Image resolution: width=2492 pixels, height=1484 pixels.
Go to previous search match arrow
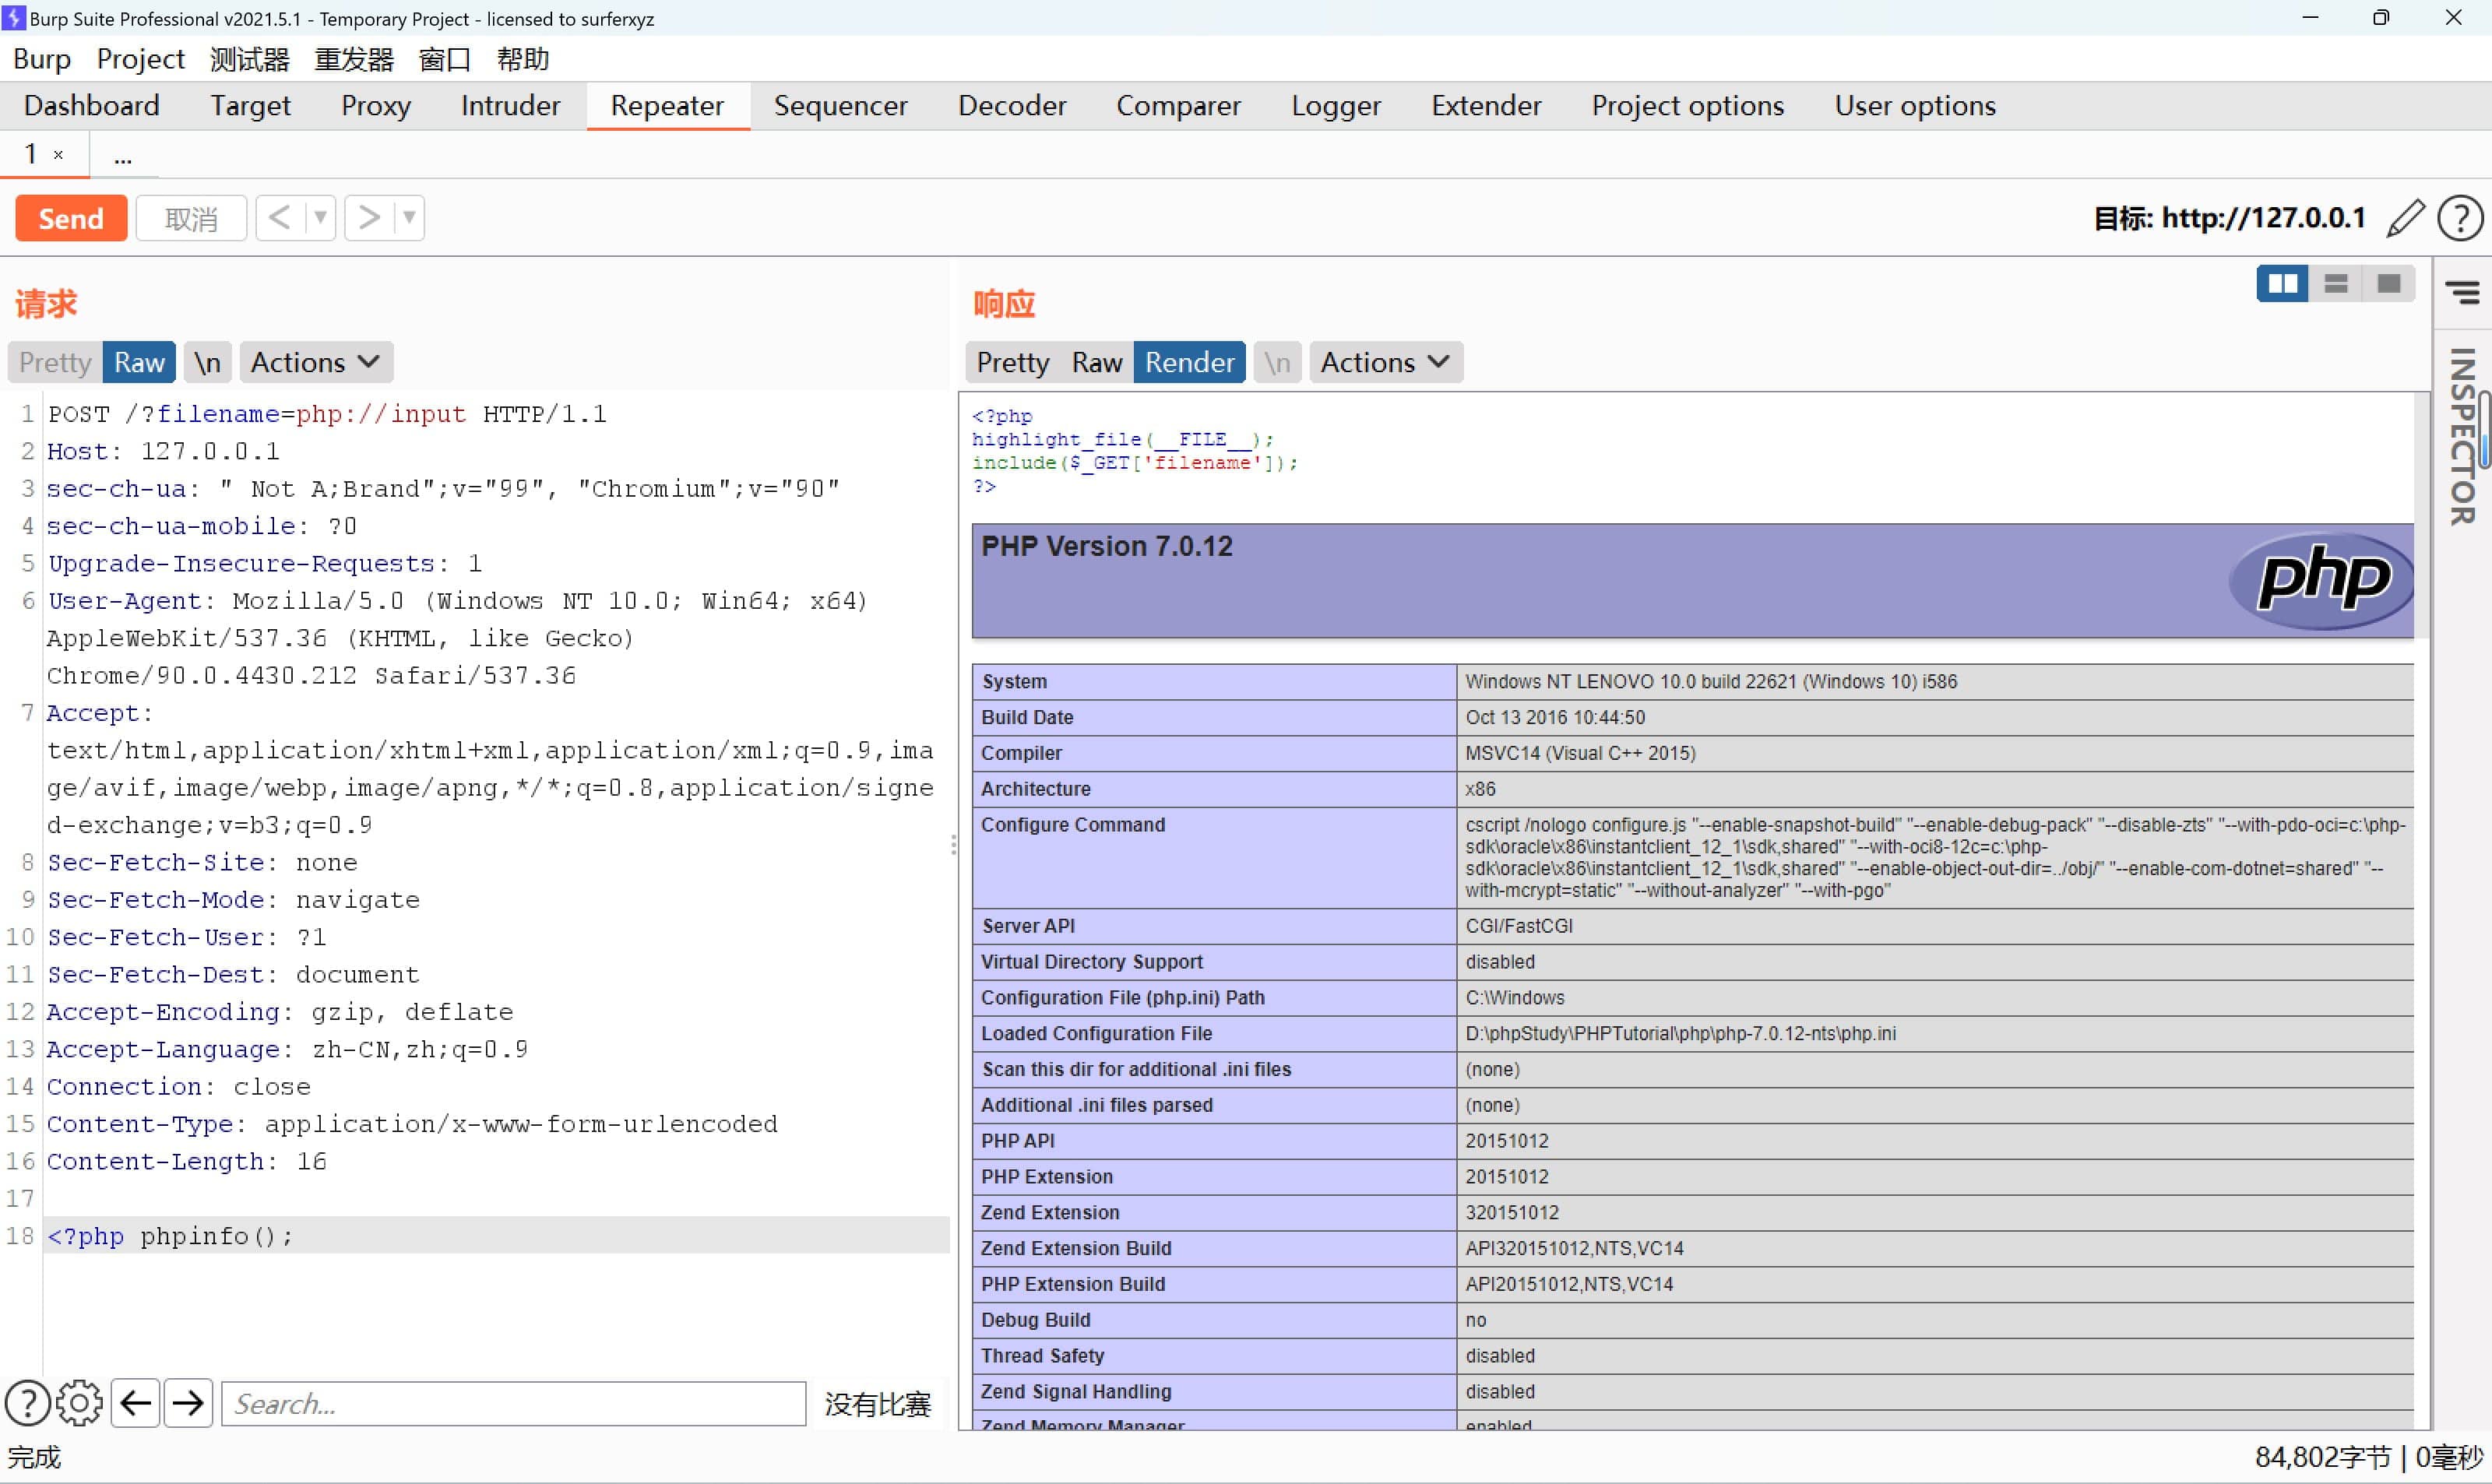point(135,1403)
